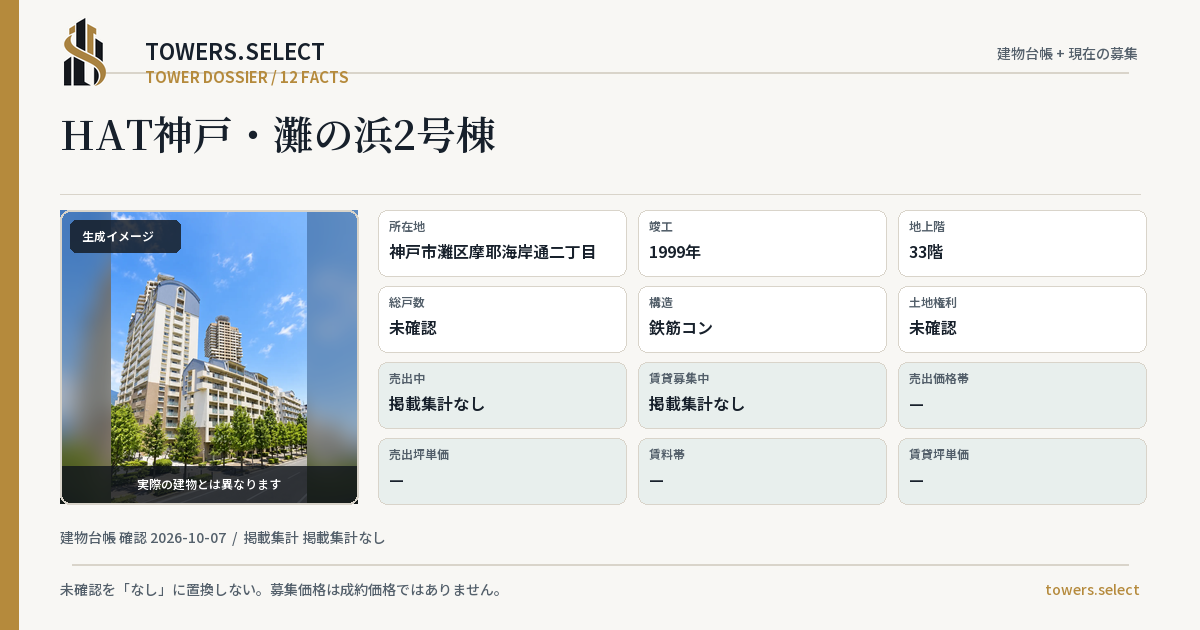
Task: Open the generated tower image thumbnail
Action: pos(209,357)
